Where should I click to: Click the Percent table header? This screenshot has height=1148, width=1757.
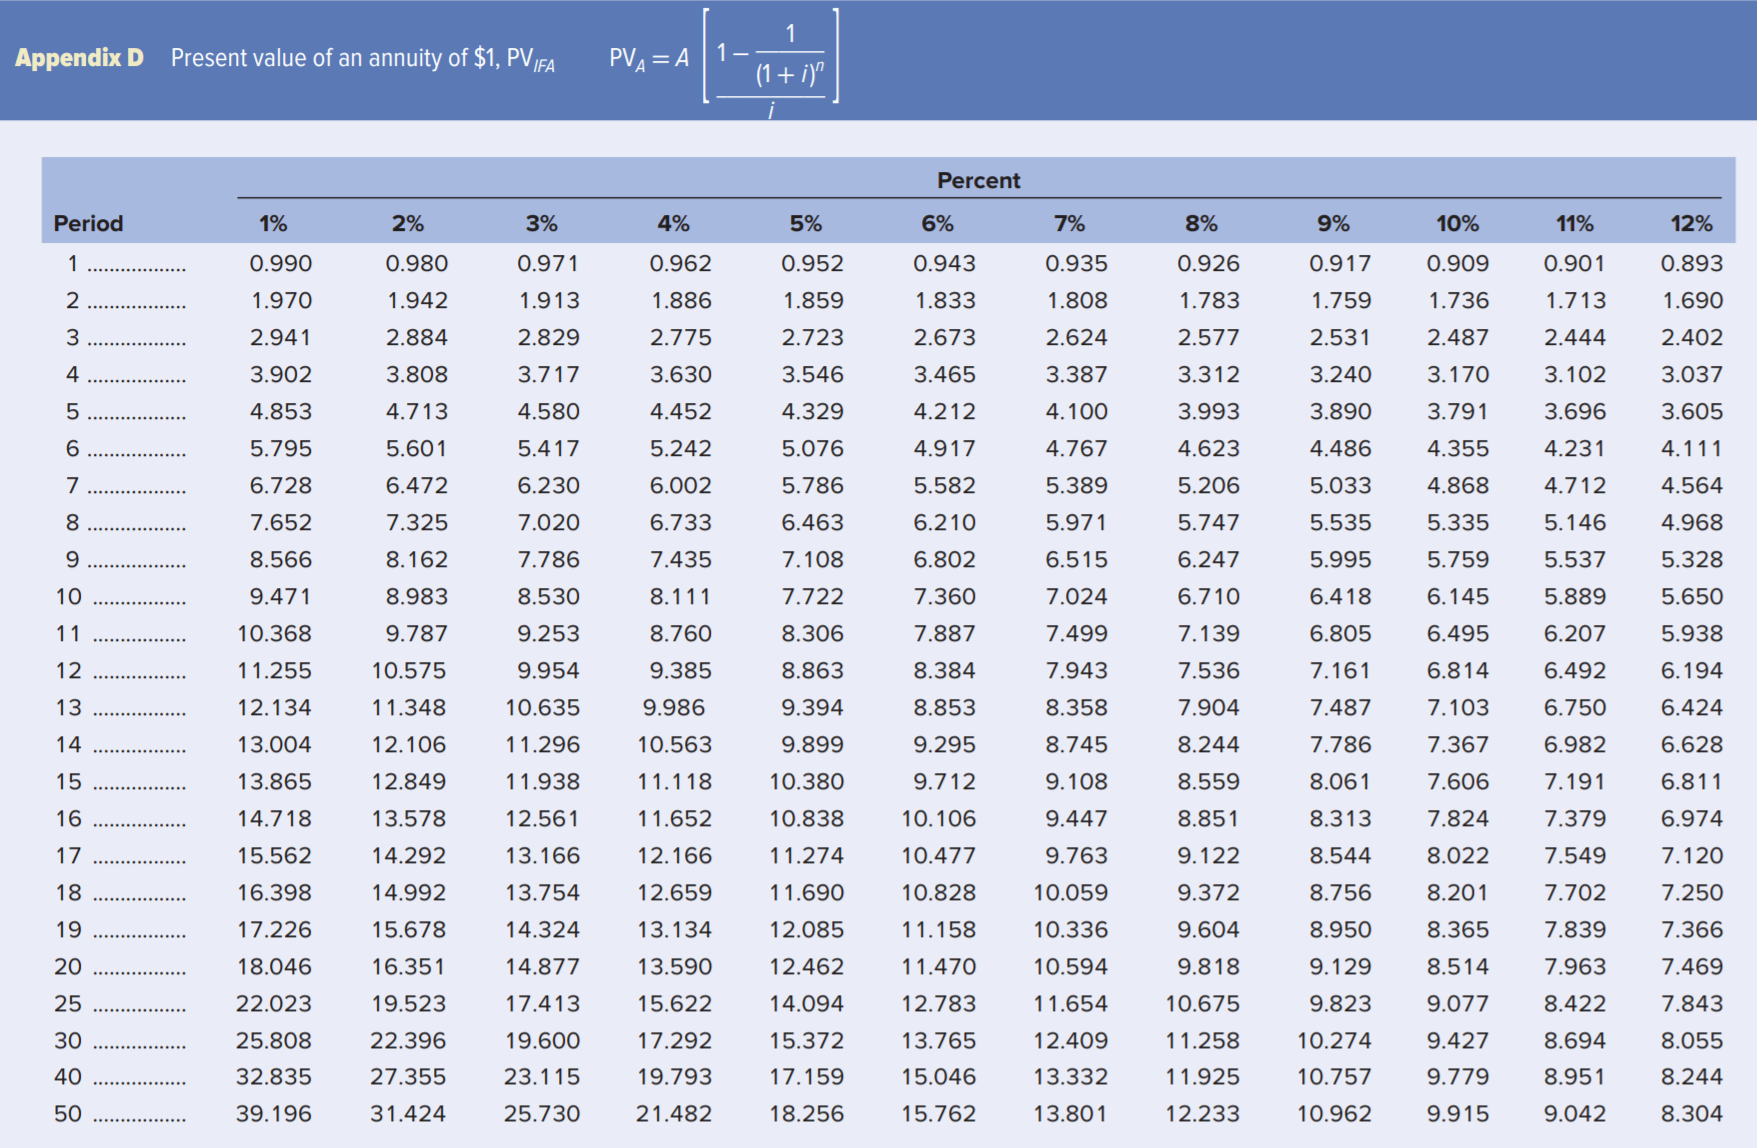point(977,181)
